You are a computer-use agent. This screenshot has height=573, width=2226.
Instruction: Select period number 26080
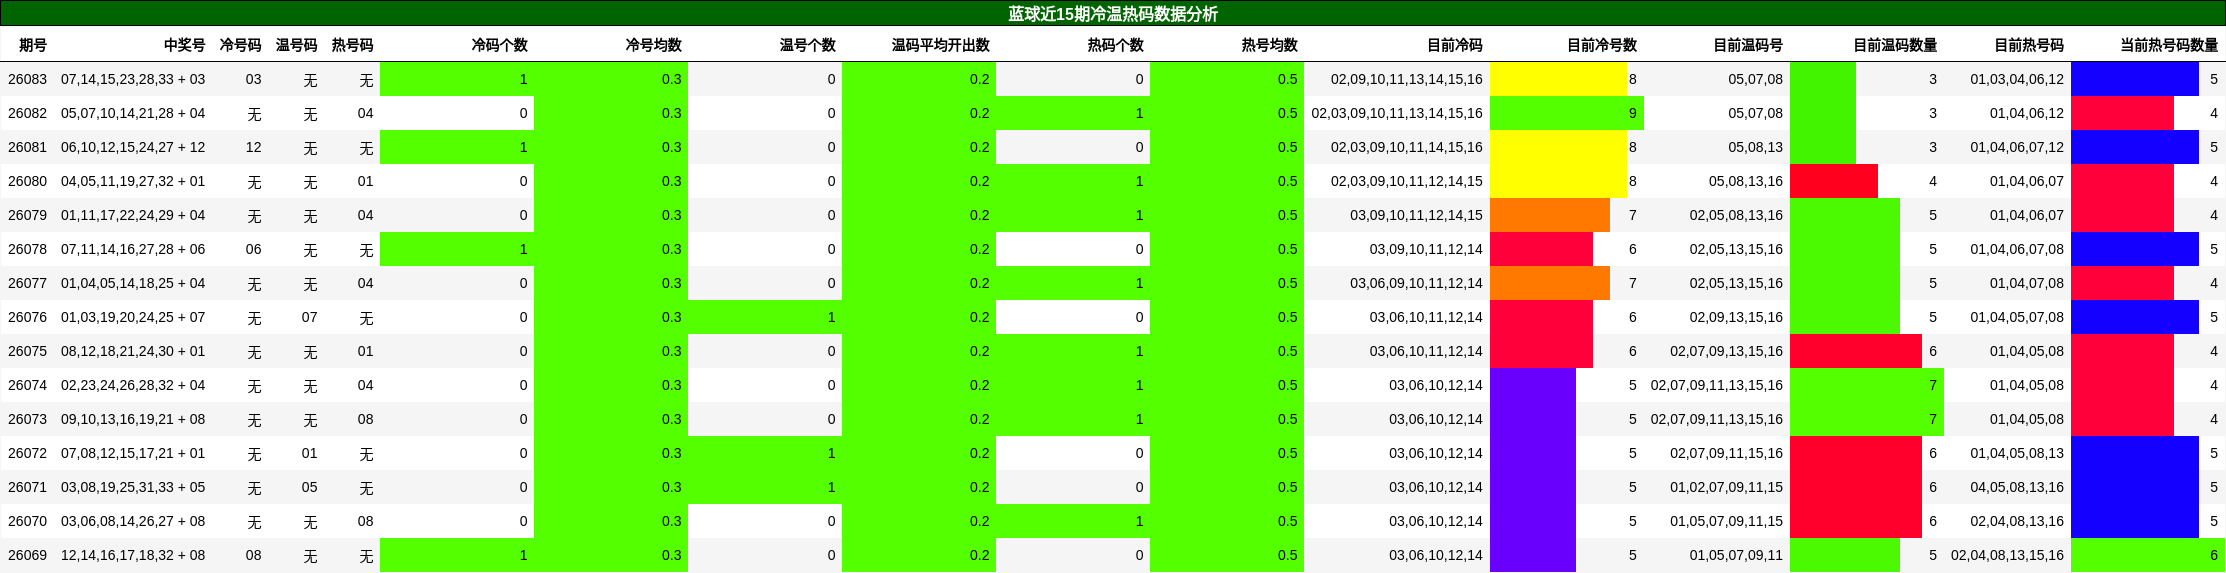tap(27, 181)
